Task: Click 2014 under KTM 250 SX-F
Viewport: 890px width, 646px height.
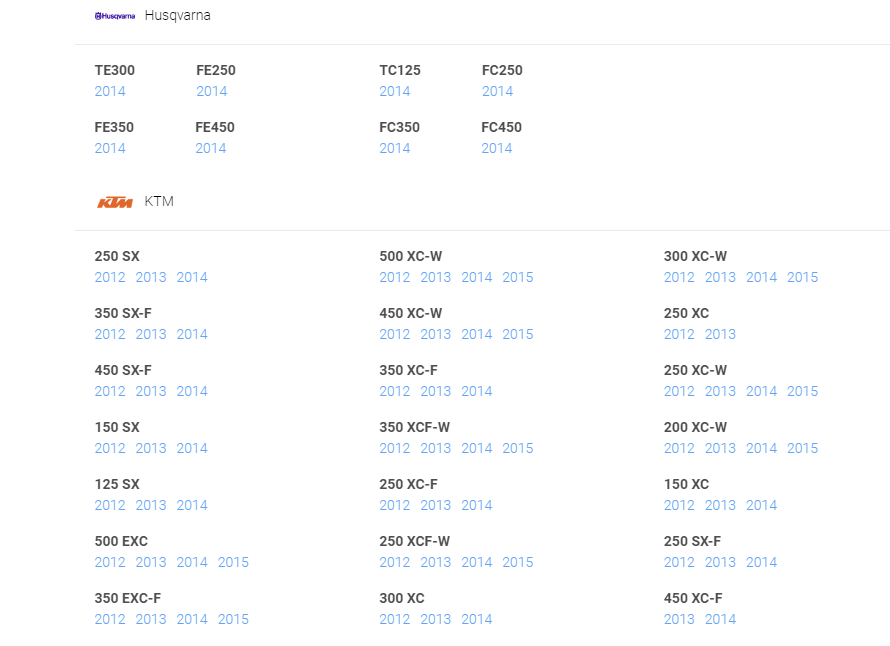Action: point(761,562)
